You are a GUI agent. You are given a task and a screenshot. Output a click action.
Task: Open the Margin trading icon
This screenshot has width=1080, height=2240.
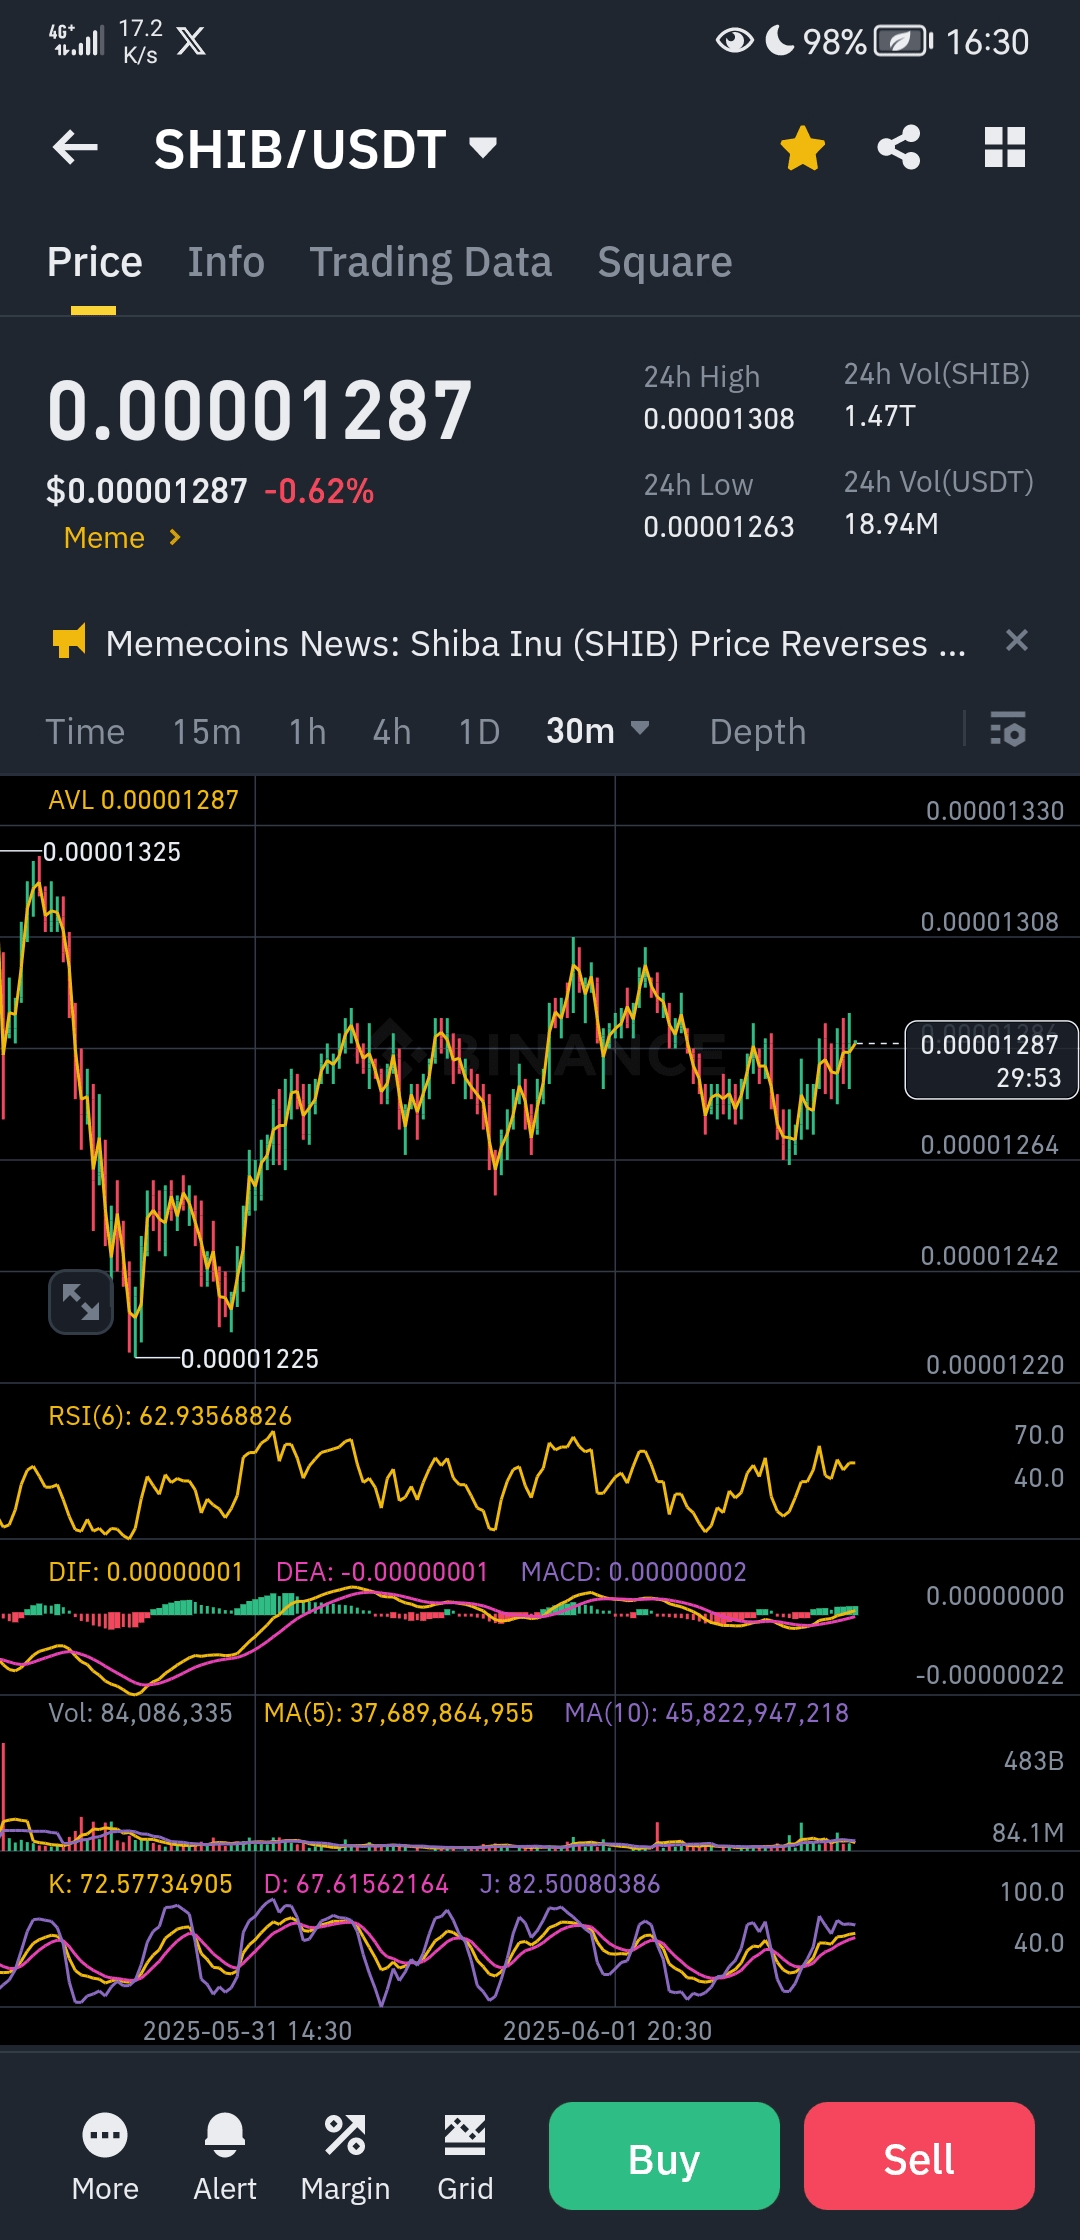tap(345, 2157)
